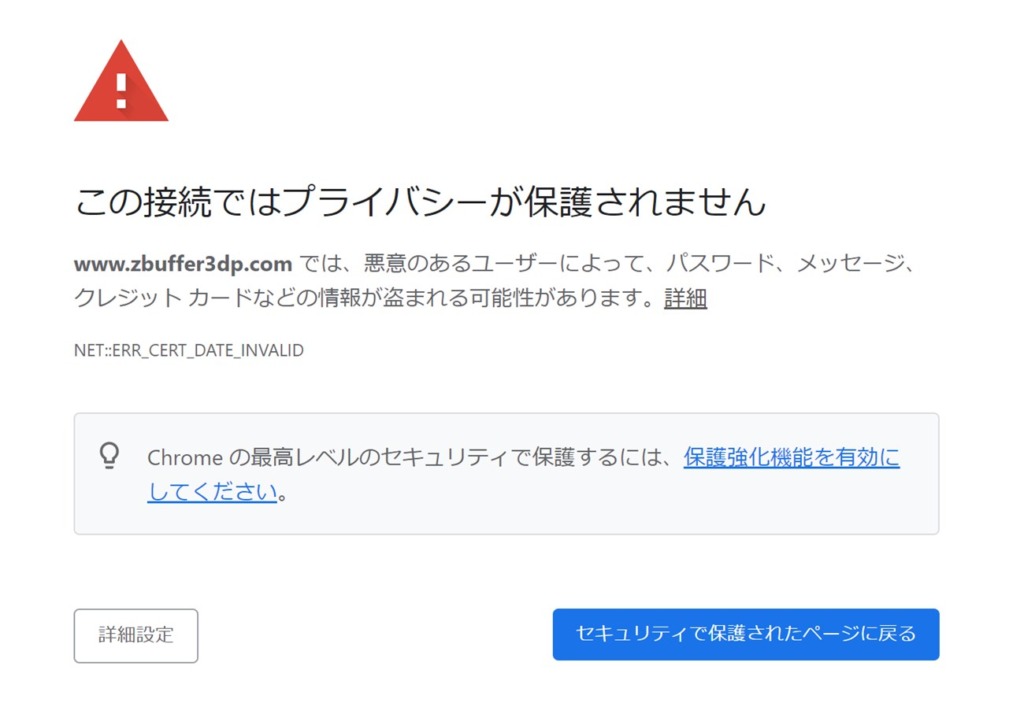1024x703 pixels.
Task: Open 詳細設定 advanced options
Action: click(x=136, y=635)
